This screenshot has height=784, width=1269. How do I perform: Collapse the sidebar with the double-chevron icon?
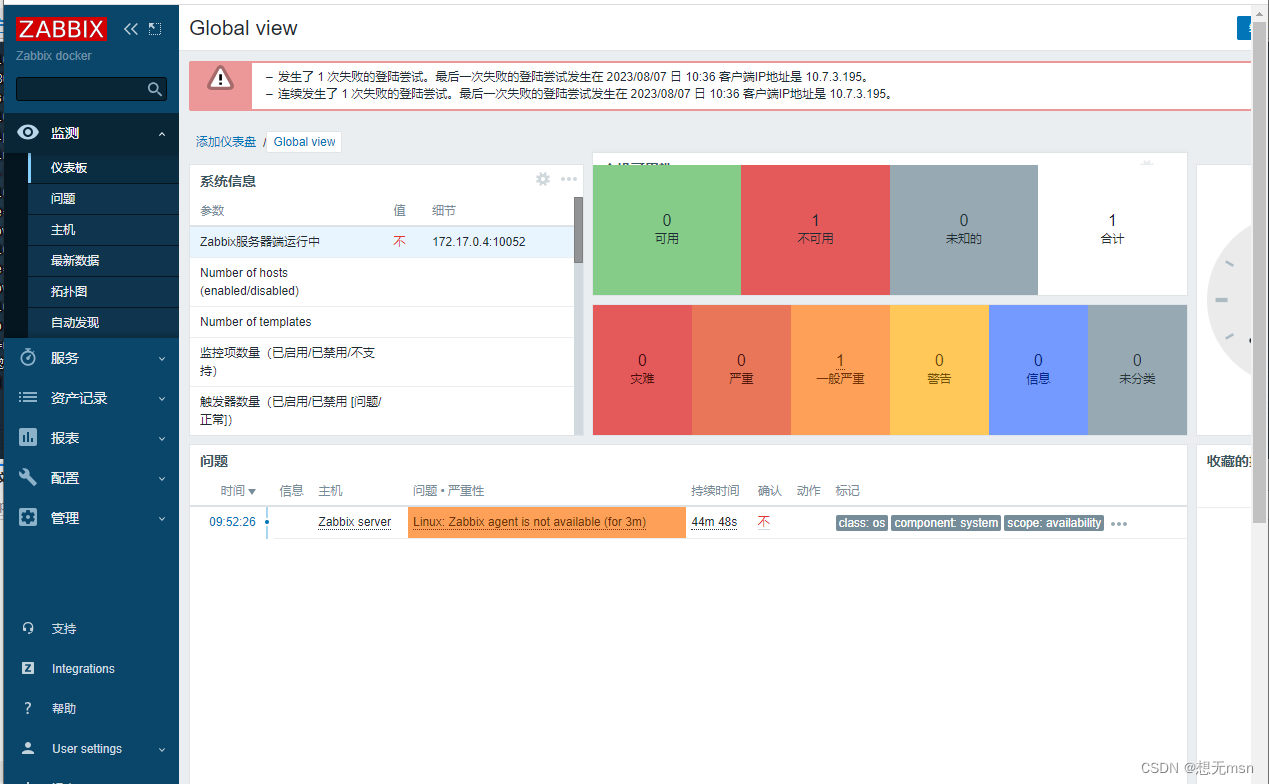click(x=130, y=29)
